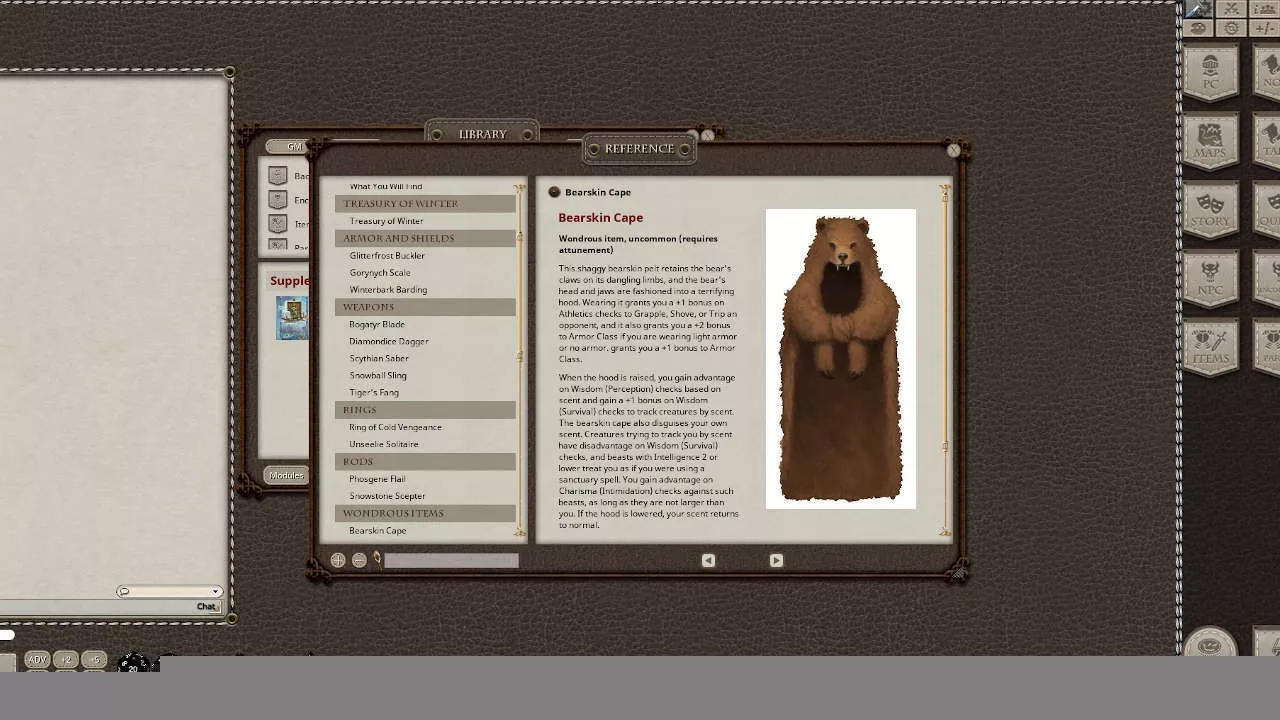Click the first Library category shield icon
This screenshot has height=720, width=1280.
278,176
